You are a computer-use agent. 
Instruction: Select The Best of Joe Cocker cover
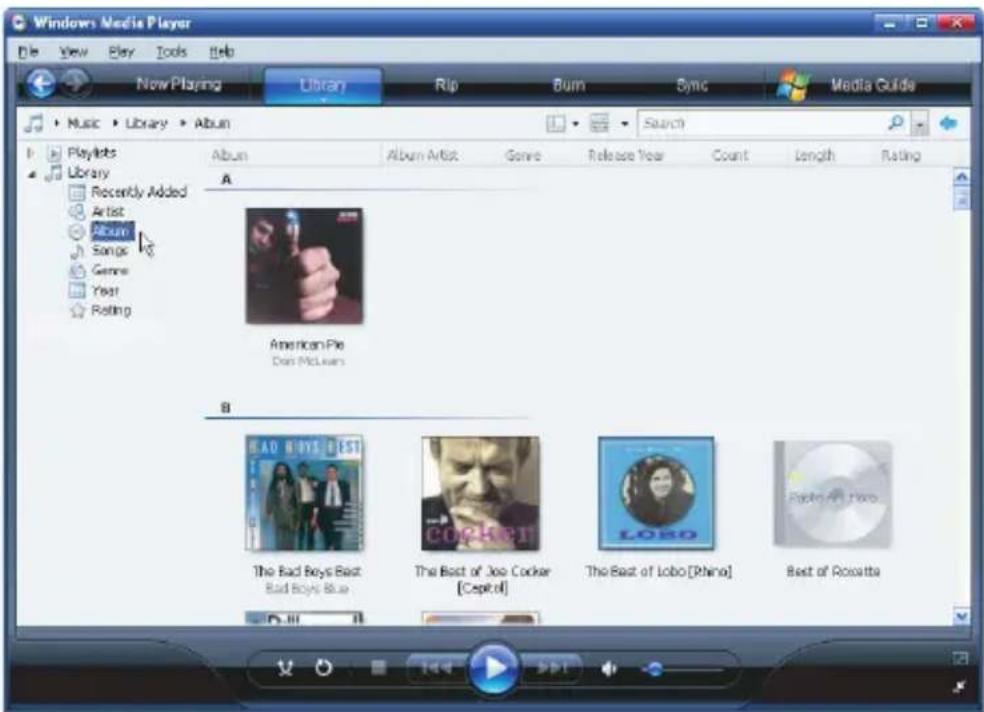pos(481,493)
